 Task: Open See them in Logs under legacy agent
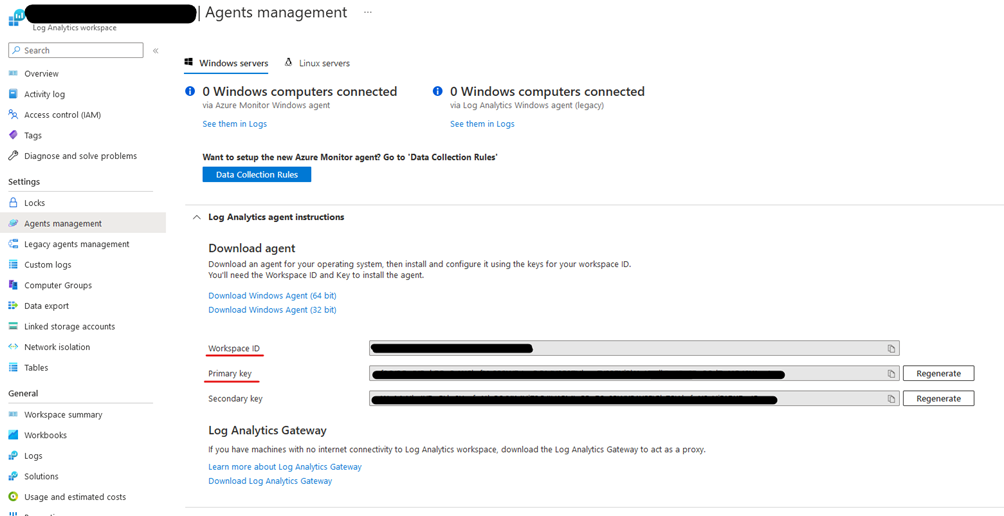click(x=482, y=124)
